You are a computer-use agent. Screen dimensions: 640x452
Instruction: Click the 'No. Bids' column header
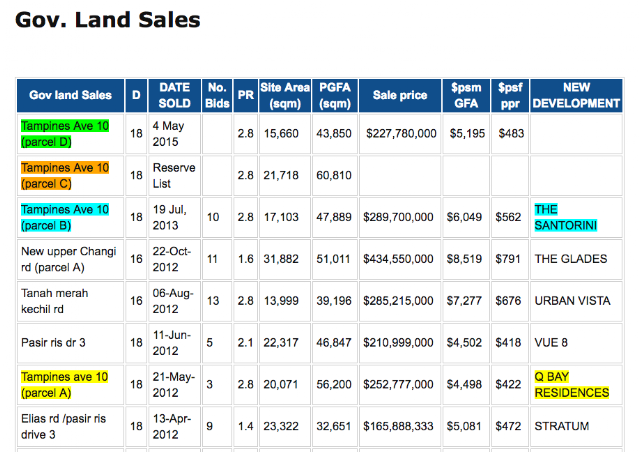(217, 95)
